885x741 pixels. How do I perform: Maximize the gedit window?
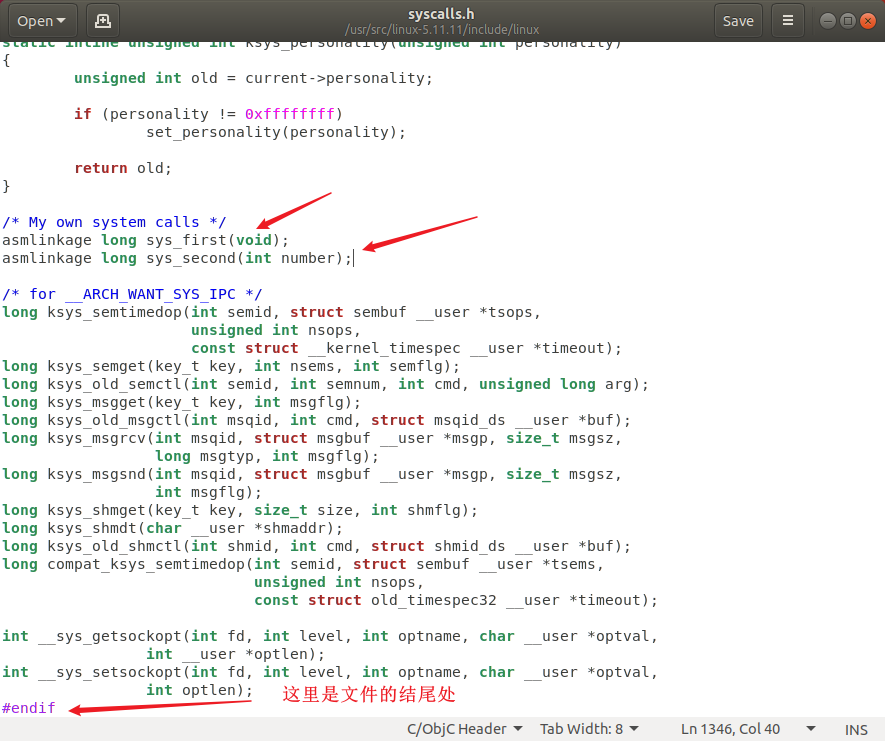(x=847, y=21)
